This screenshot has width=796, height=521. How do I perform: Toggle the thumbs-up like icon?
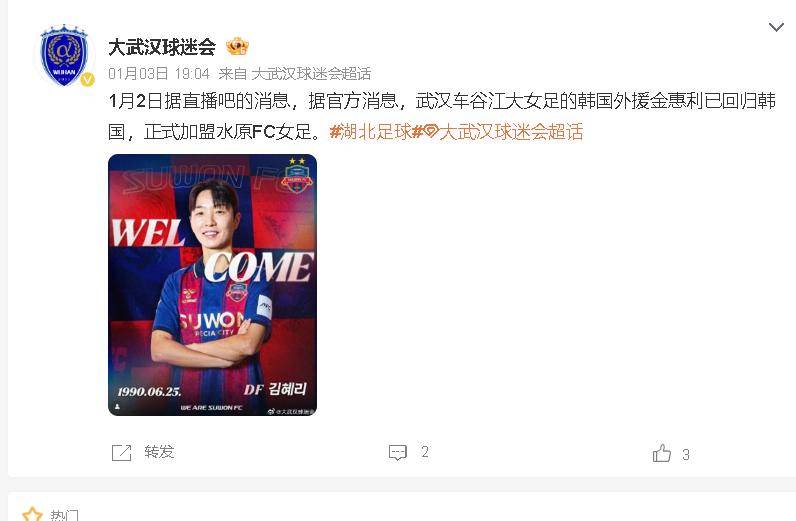pyautogui.click(x=661, y=453)
